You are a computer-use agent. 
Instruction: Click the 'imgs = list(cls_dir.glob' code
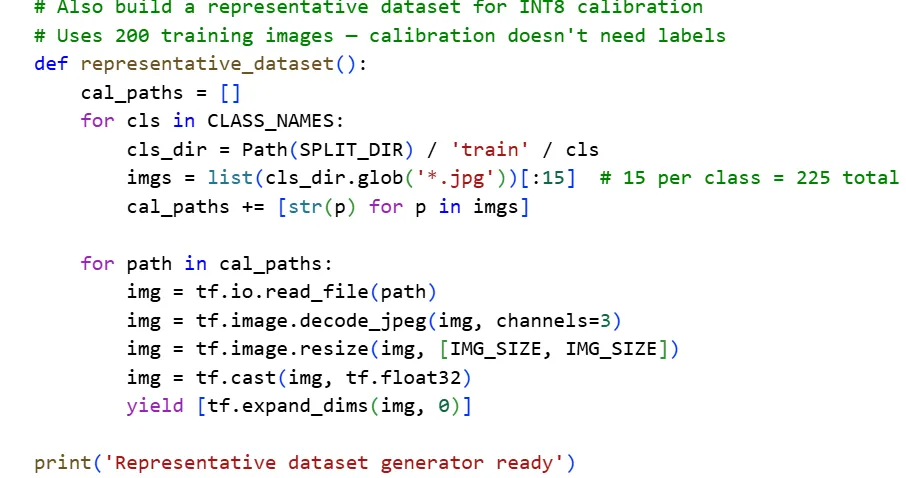click(x=351, y=178)
